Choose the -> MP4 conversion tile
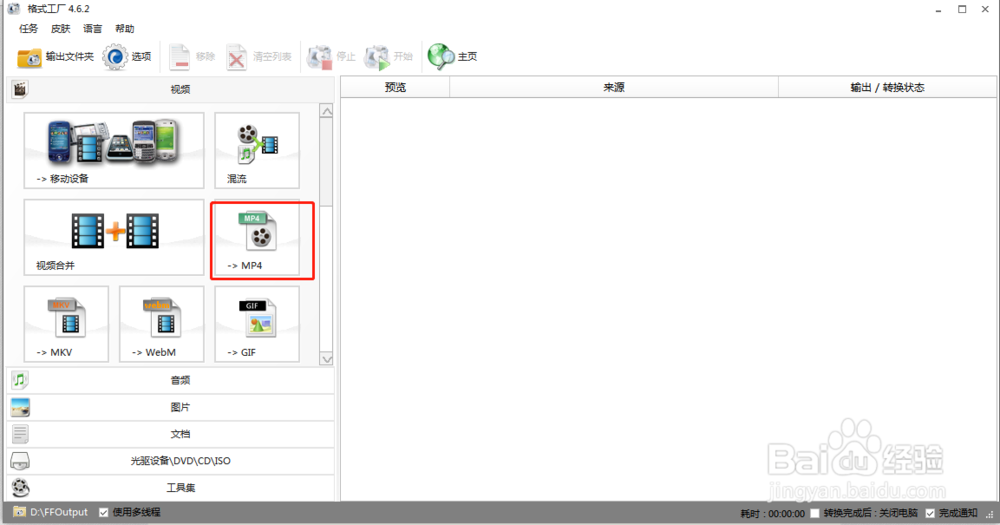The height and width of the screenshot is (525, 1000). coord(257,237)
